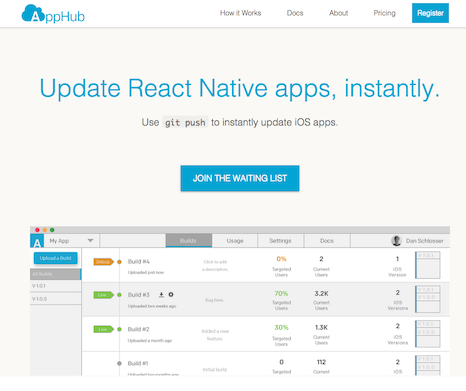Click Upload a Build button

[55, 258]
